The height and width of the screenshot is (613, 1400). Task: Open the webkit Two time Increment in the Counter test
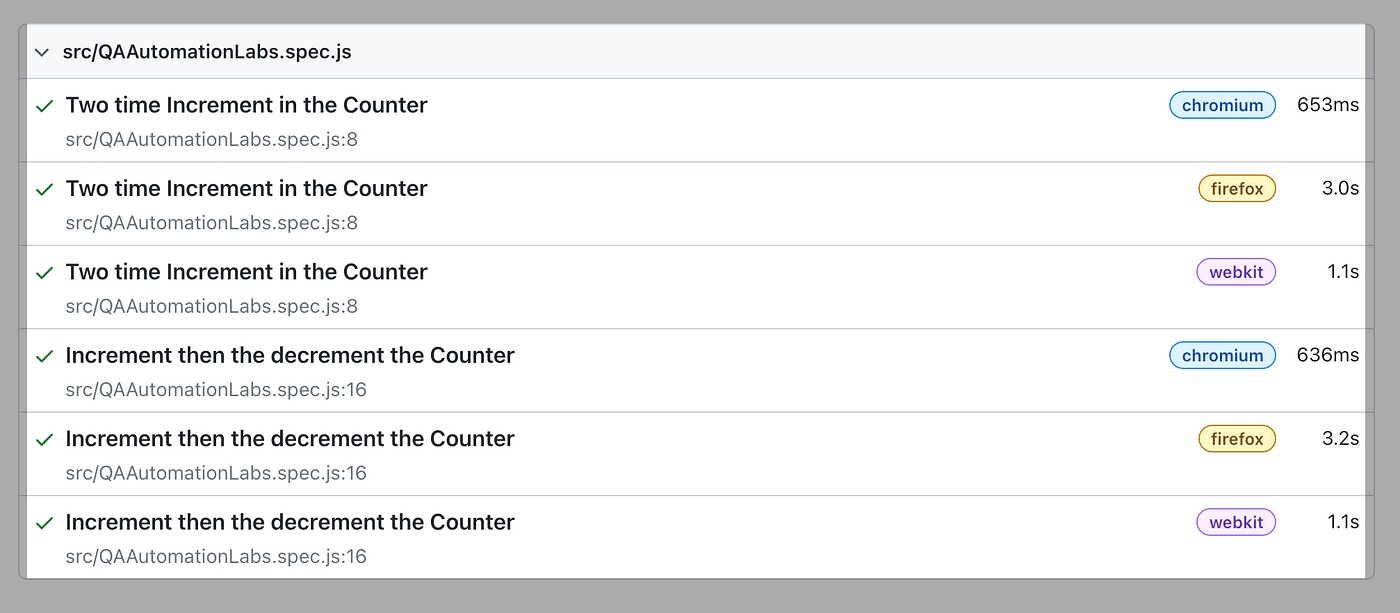click(x=246, y=271)
